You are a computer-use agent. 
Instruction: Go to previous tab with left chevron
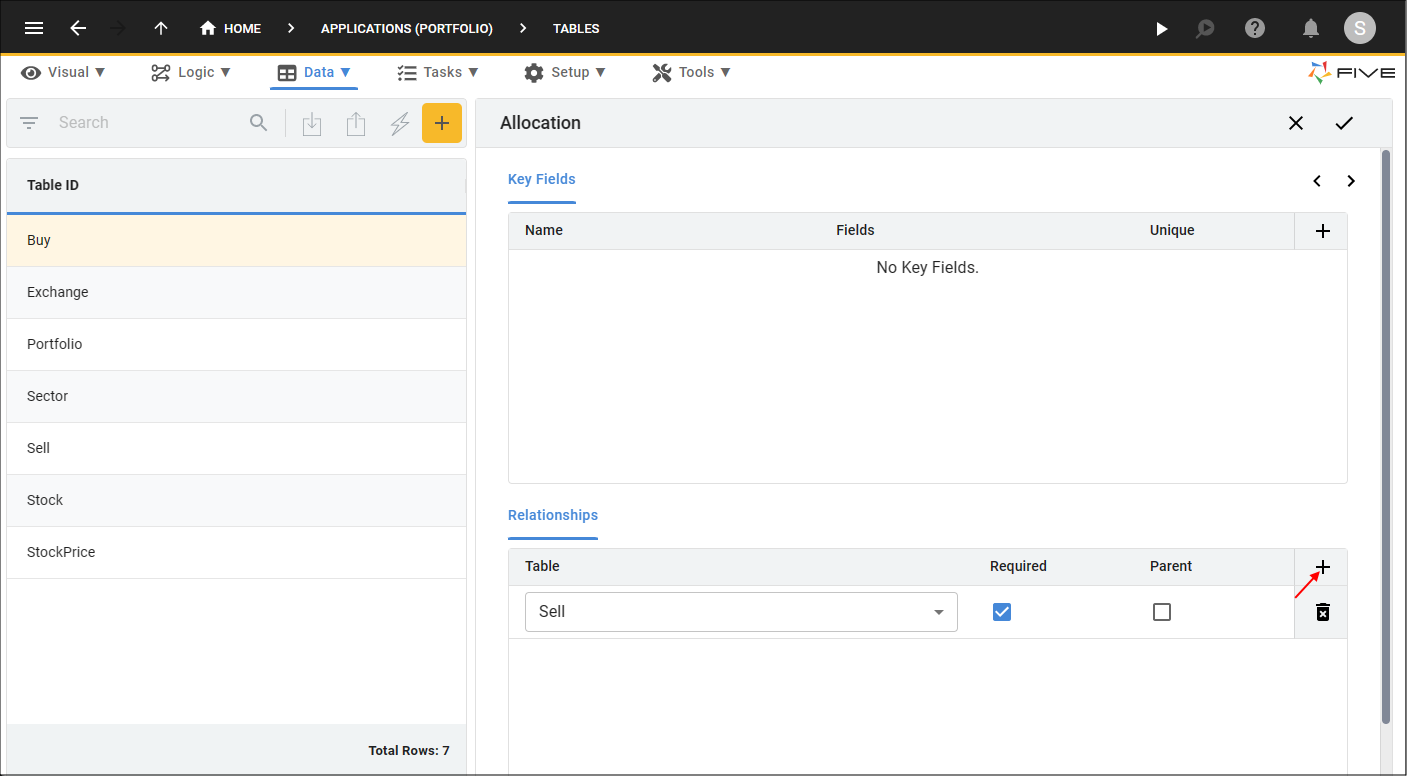[x=1317, y=181]
